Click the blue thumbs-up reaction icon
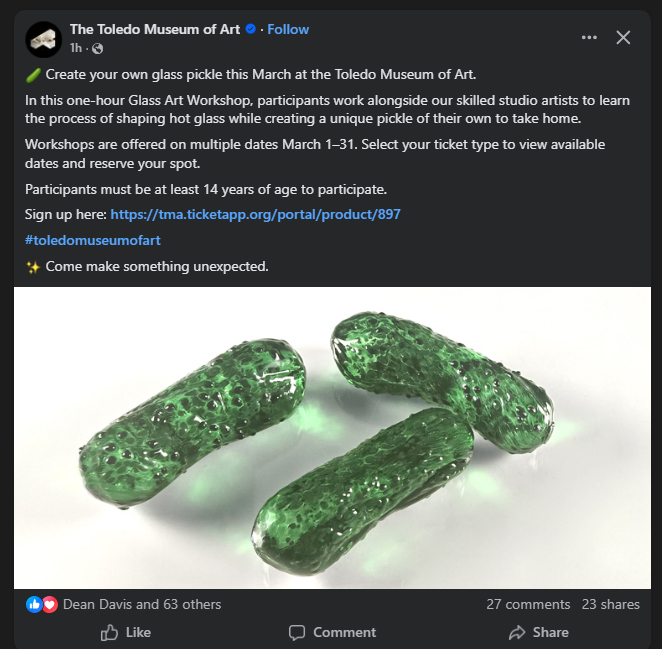Viewport: 662px width, 649px height. pos(35,604)
